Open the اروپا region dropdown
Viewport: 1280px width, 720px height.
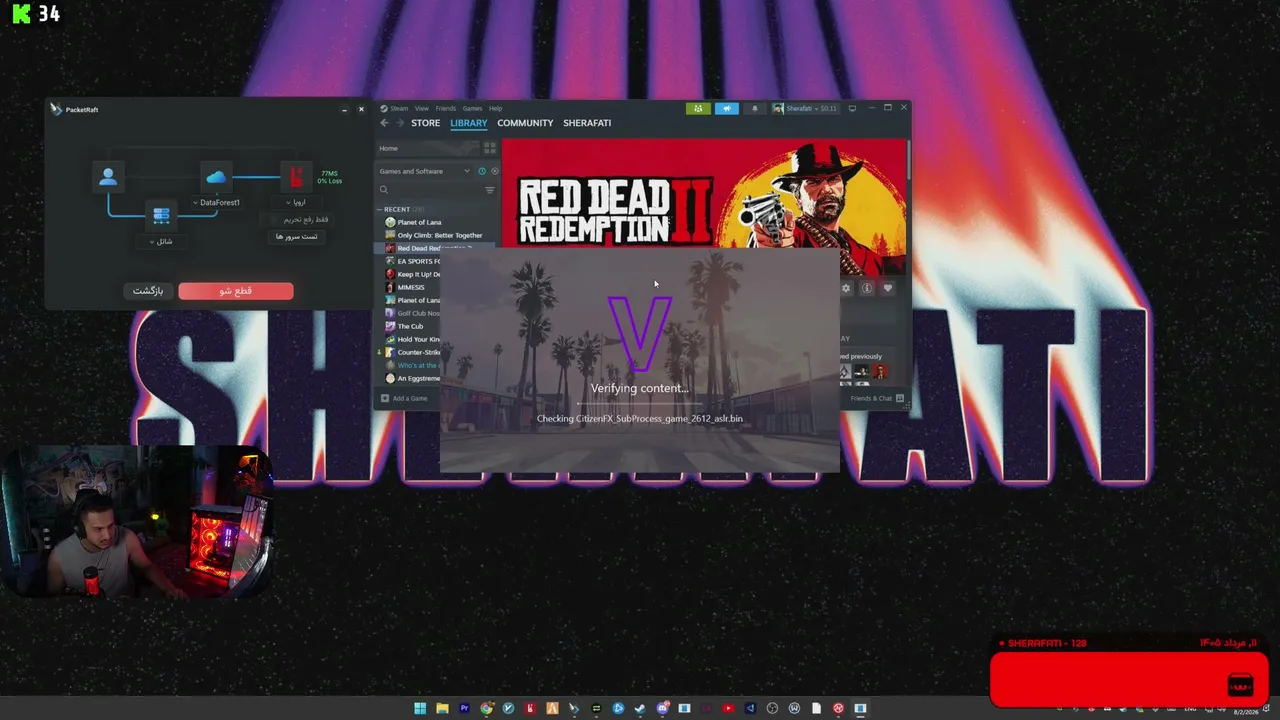[296, 202]
